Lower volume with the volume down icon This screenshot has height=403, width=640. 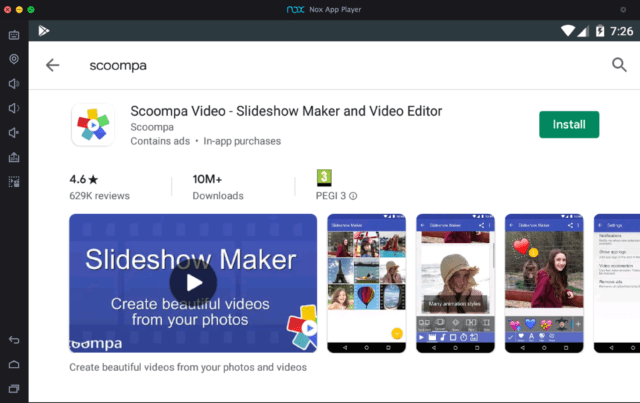tap(14, 108)
